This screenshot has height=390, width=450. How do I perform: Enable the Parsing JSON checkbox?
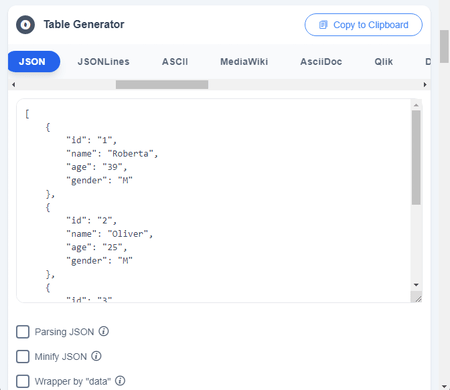[x=23, y=332]
